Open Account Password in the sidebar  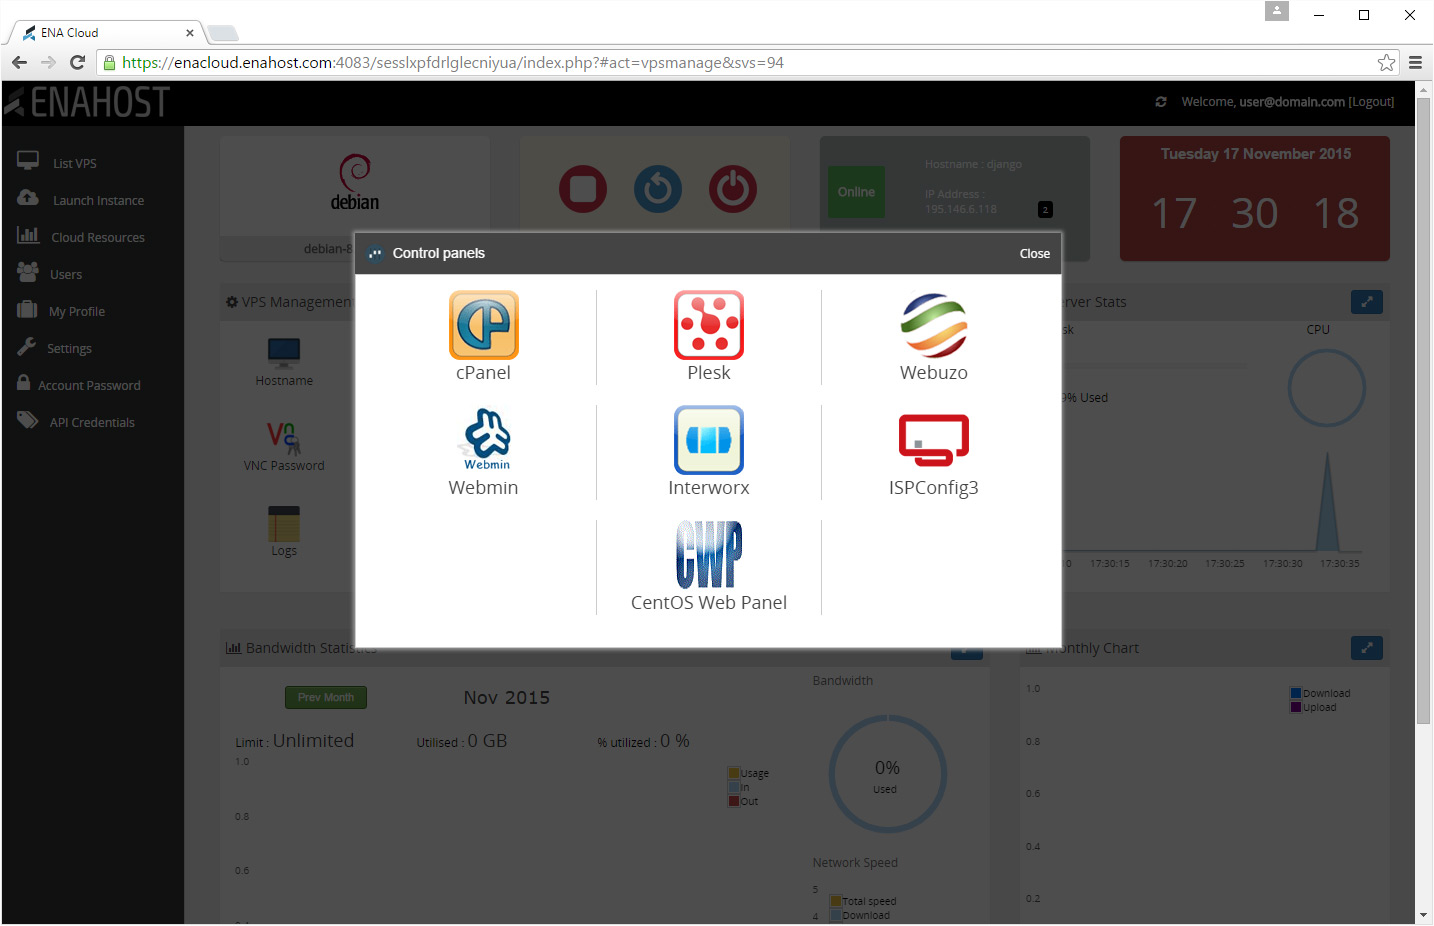click(89, 386)
